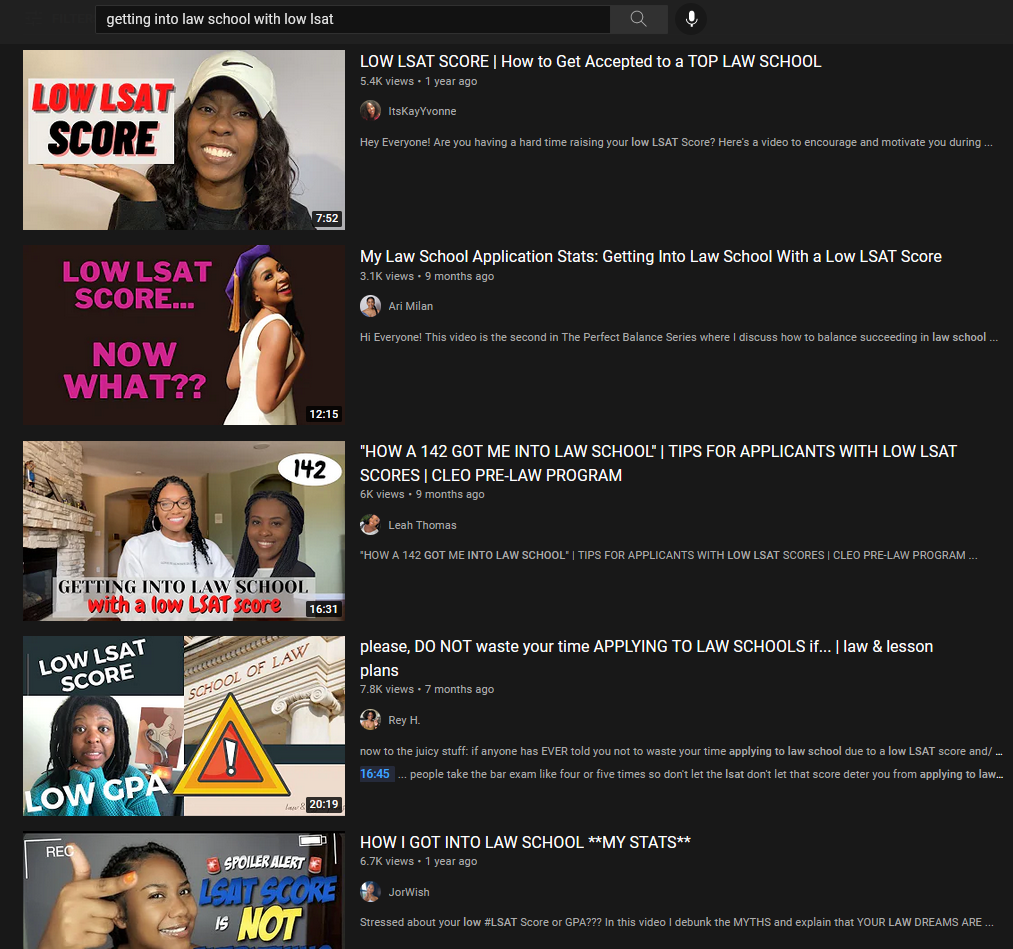Click description 'Stressed about your low #LSAT'
Screen dimensions: 1013x949
tap(676, 923)
